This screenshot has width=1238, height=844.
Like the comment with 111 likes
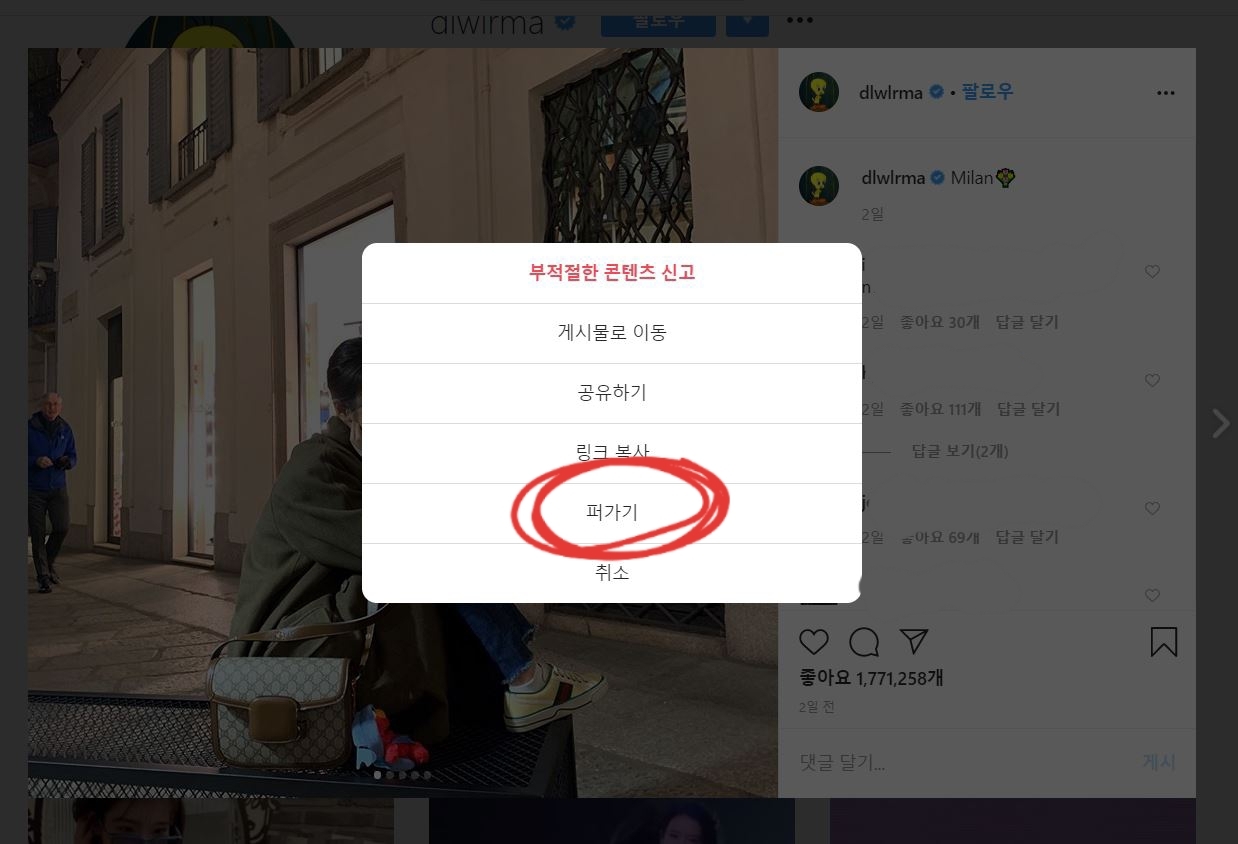click(x=1152, y=380)
